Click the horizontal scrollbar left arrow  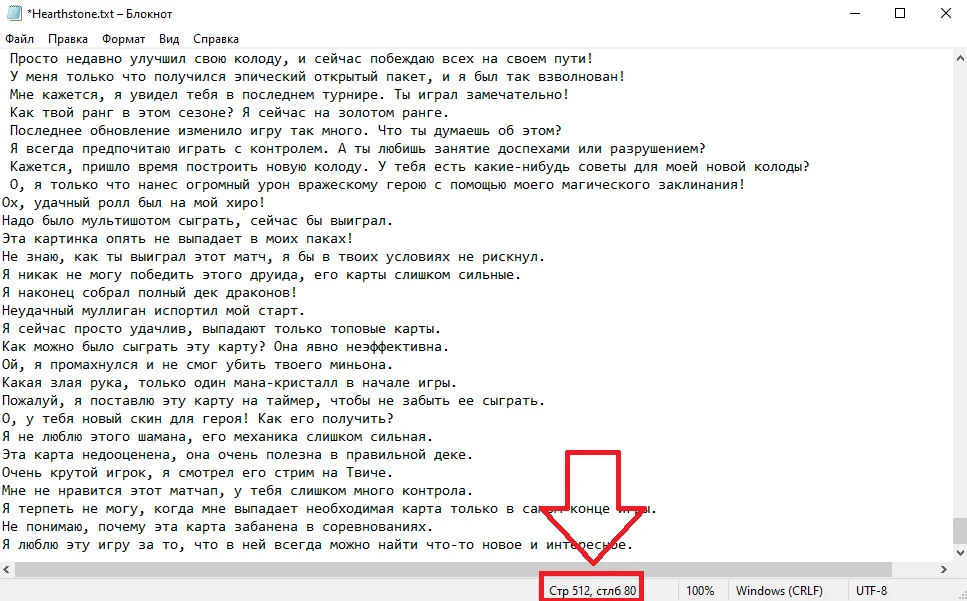tap(6, 570)
